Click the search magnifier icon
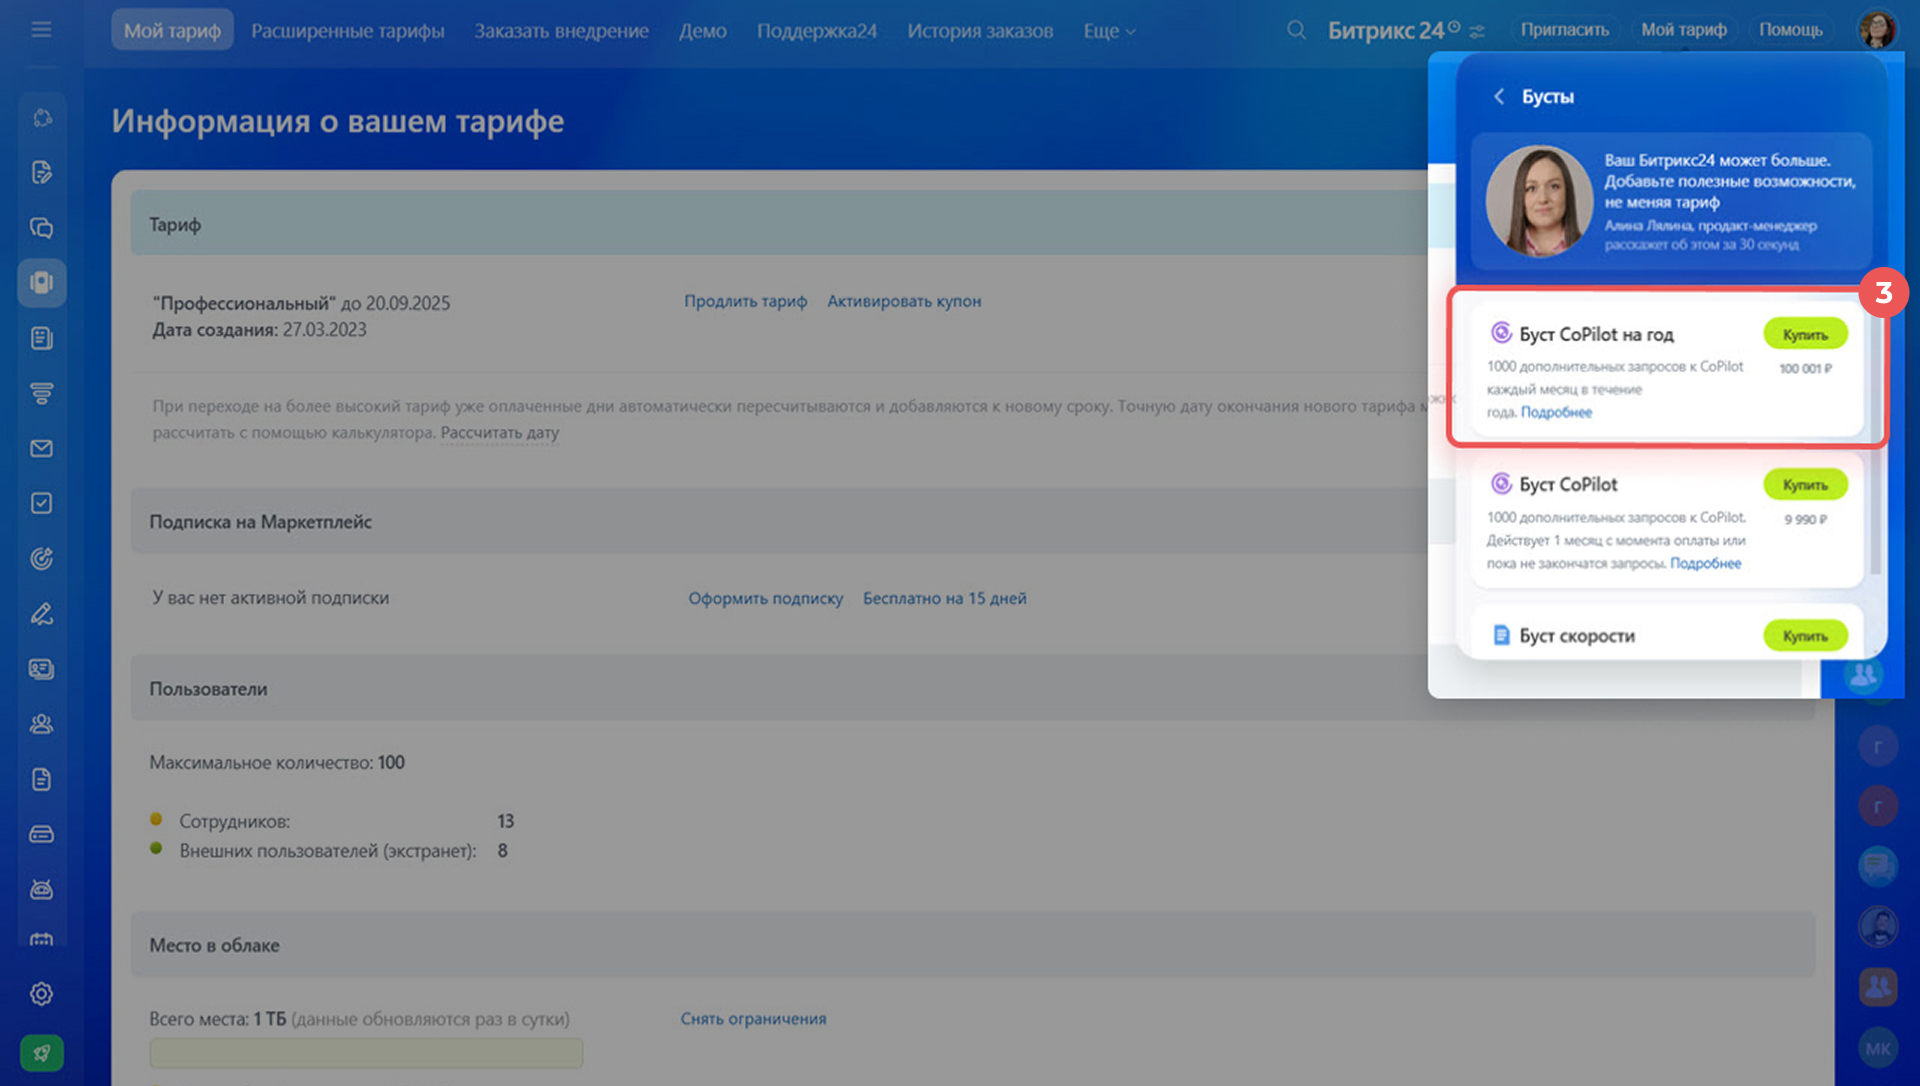This screenshot has width=1920, height=1086. click(x=1296, y=30)
